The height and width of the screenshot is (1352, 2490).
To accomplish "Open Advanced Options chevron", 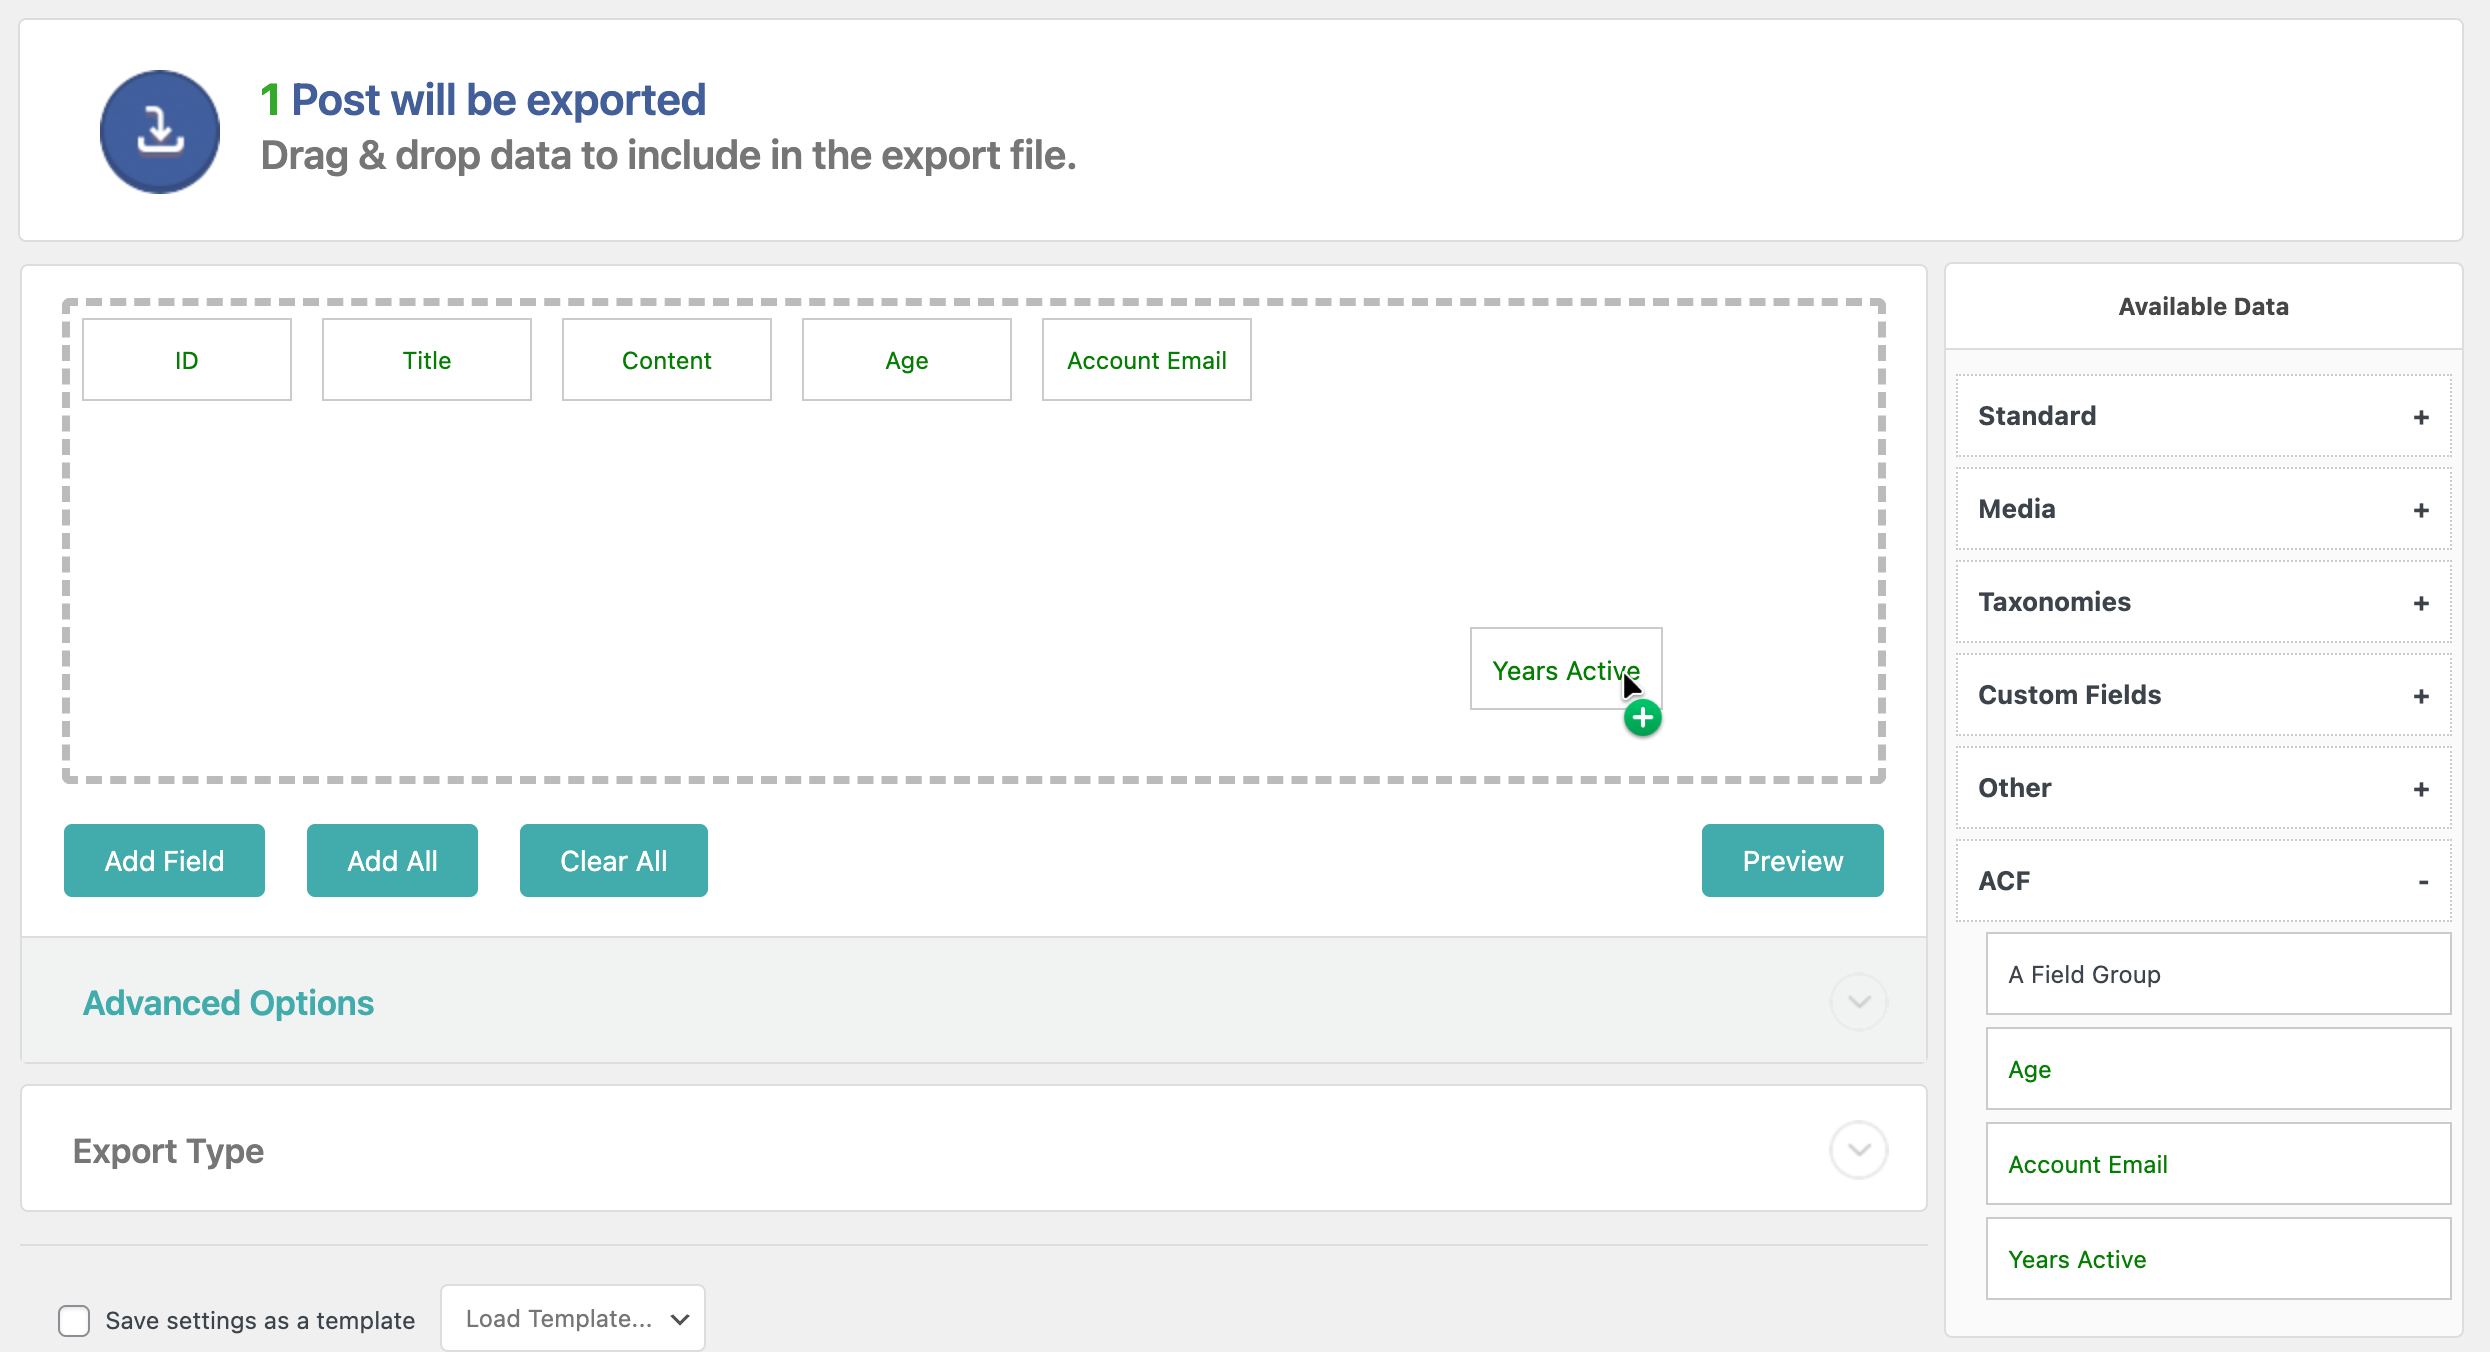I will coord(1858,1002).
